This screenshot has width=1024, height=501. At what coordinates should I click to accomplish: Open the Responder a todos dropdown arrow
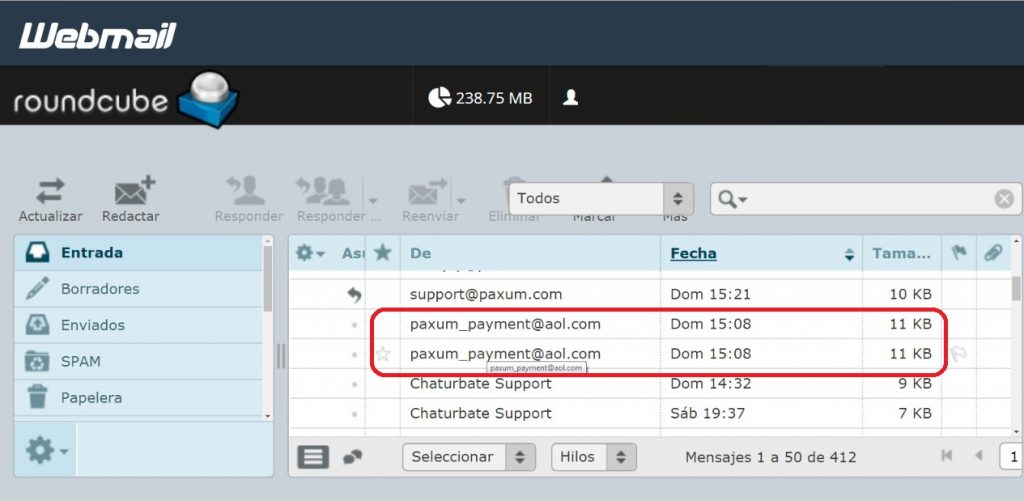(x=373, y=201)
